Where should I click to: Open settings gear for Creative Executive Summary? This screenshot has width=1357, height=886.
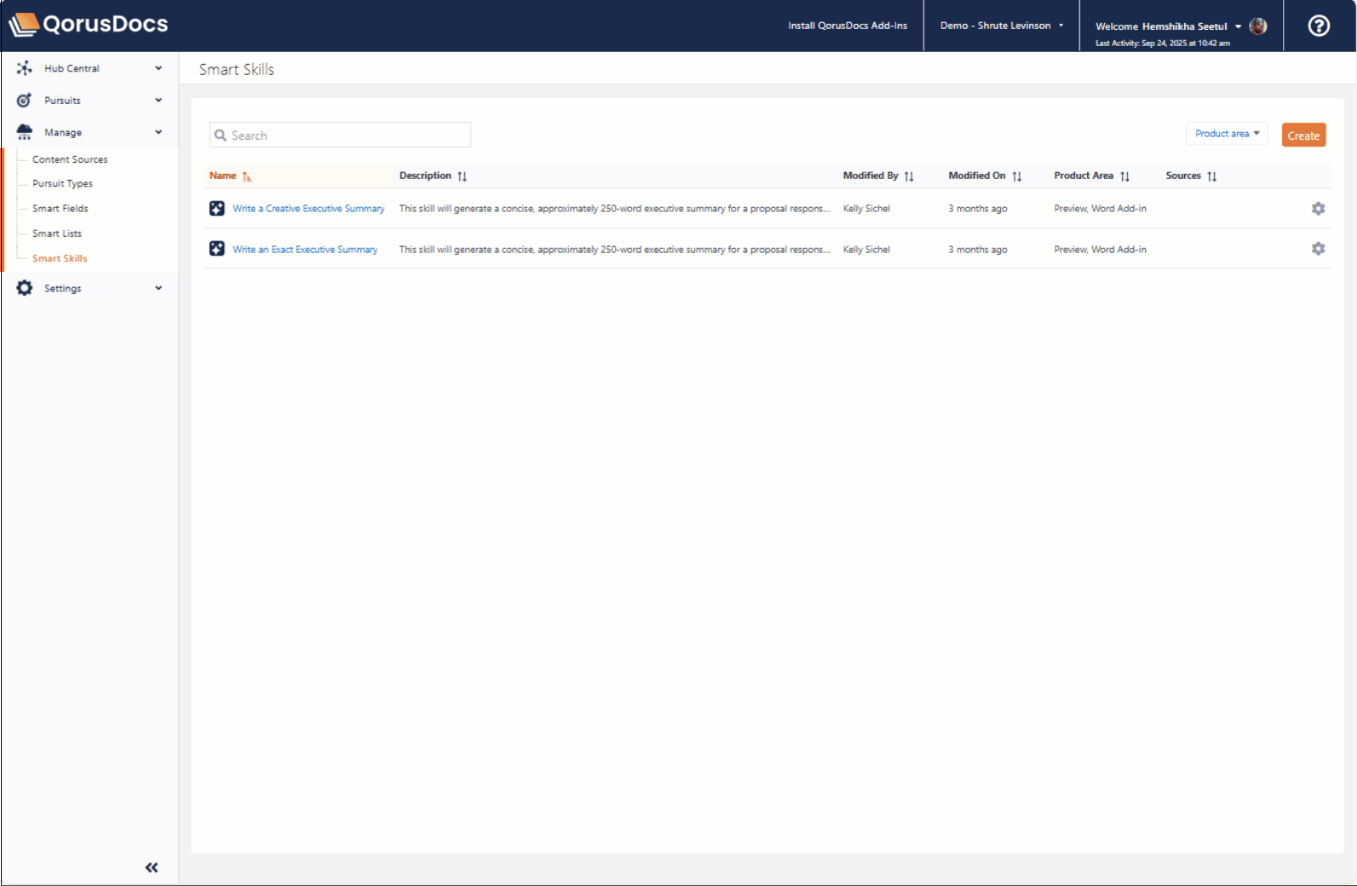click(1318, 208)
